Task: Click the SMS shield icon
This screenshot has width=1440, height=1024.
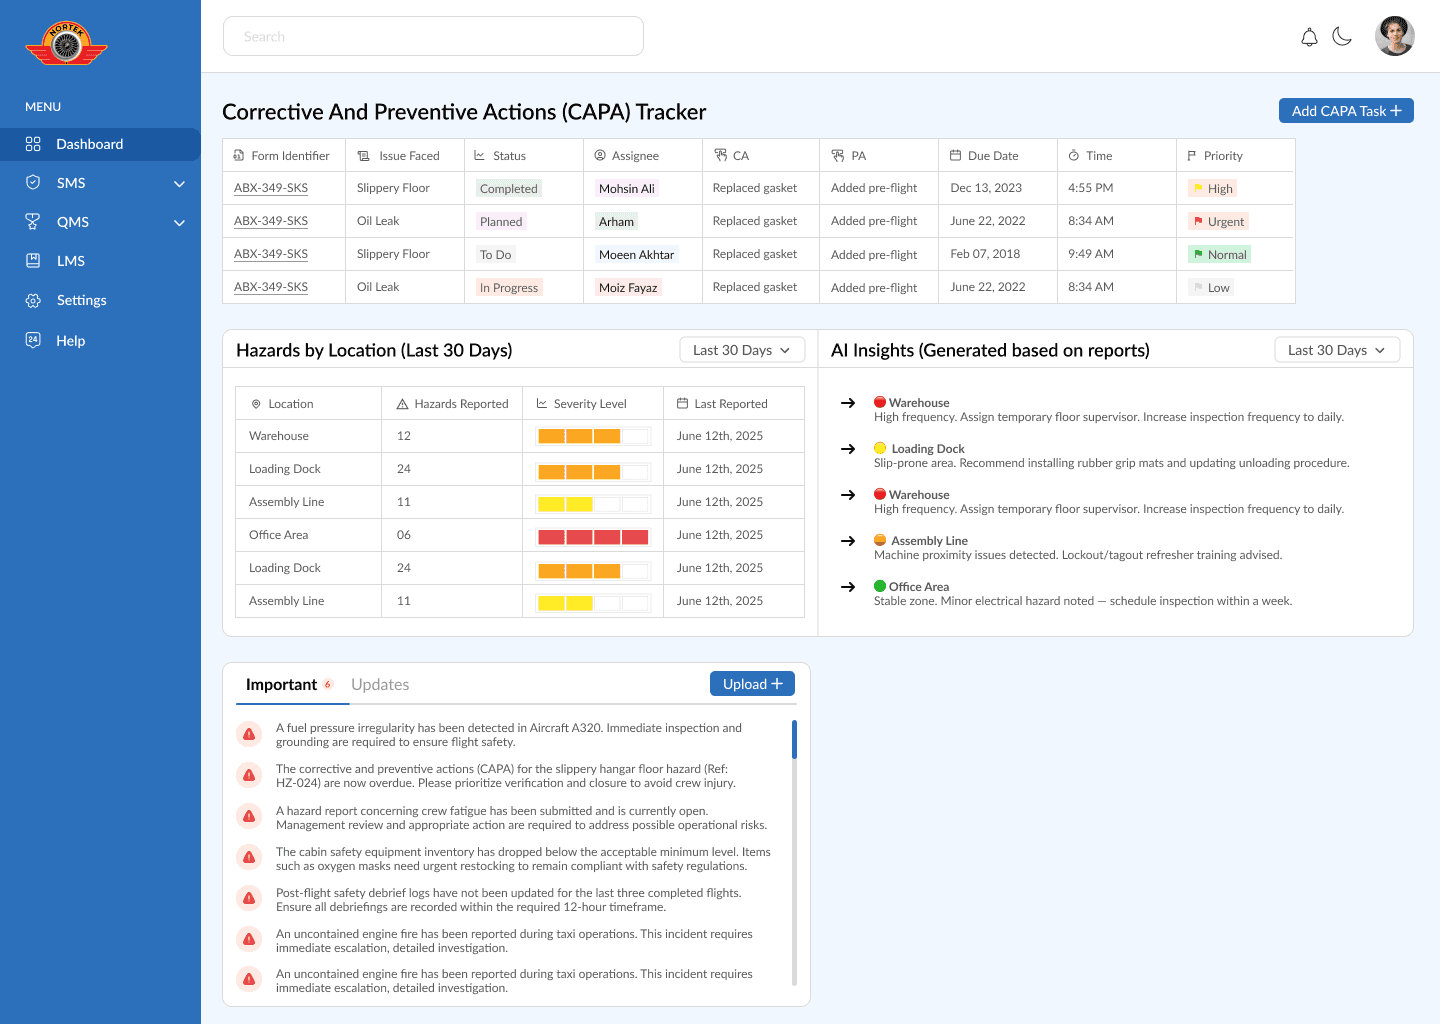Action: (33, 183)
